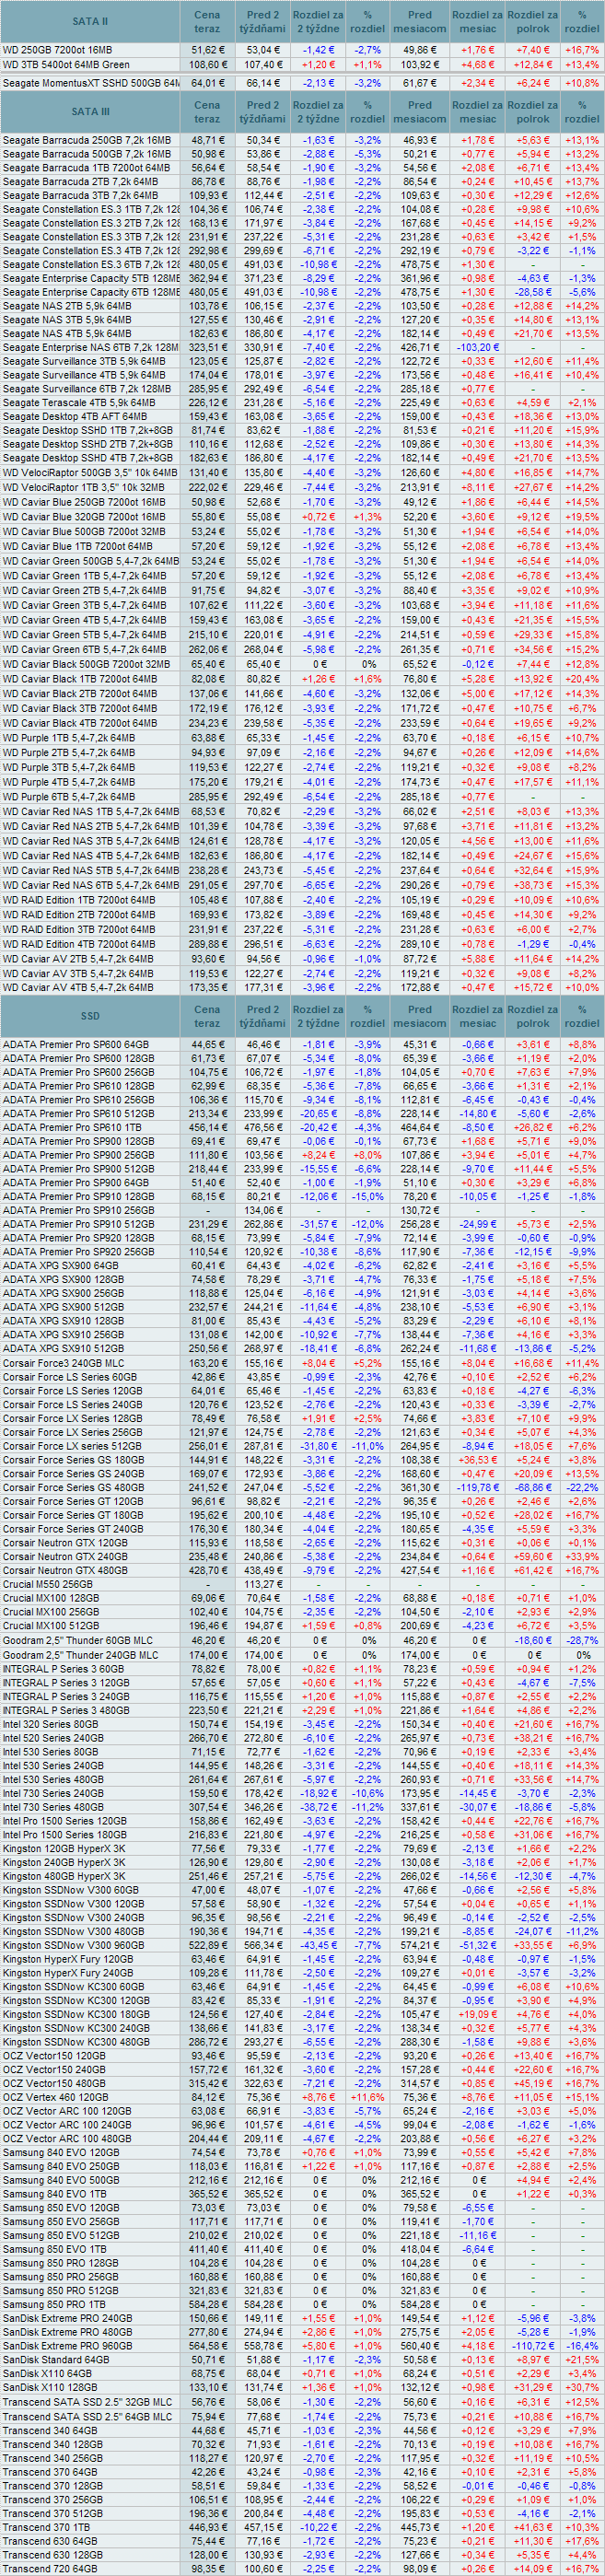Select the 'Kingston SSDNow V300 960GB' row name
This screenshot has height=2576, width=605.
(71, 1945)
